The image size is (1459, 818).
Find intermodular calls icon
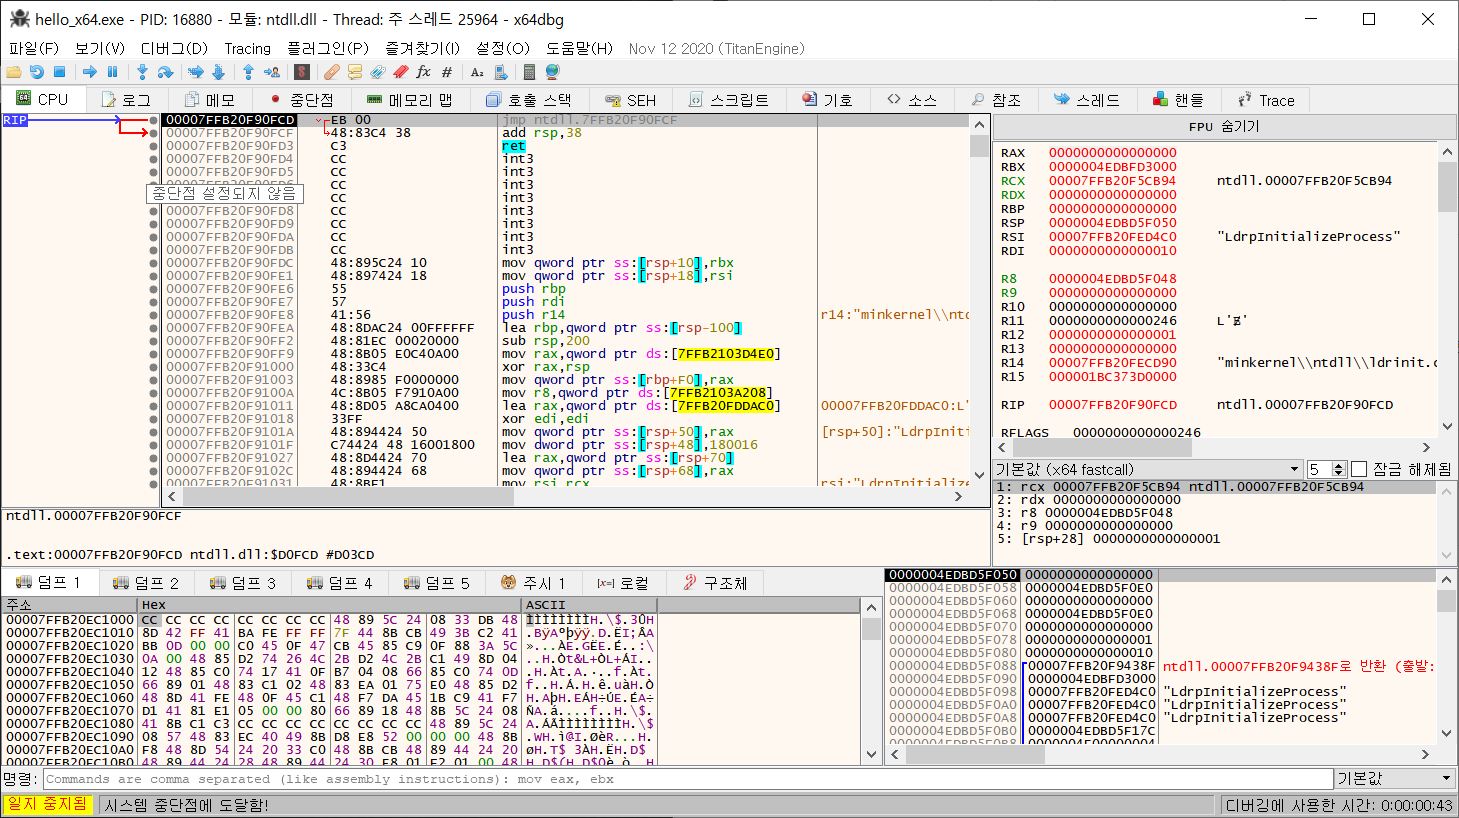pyautogui.click(x=500, y=72)
